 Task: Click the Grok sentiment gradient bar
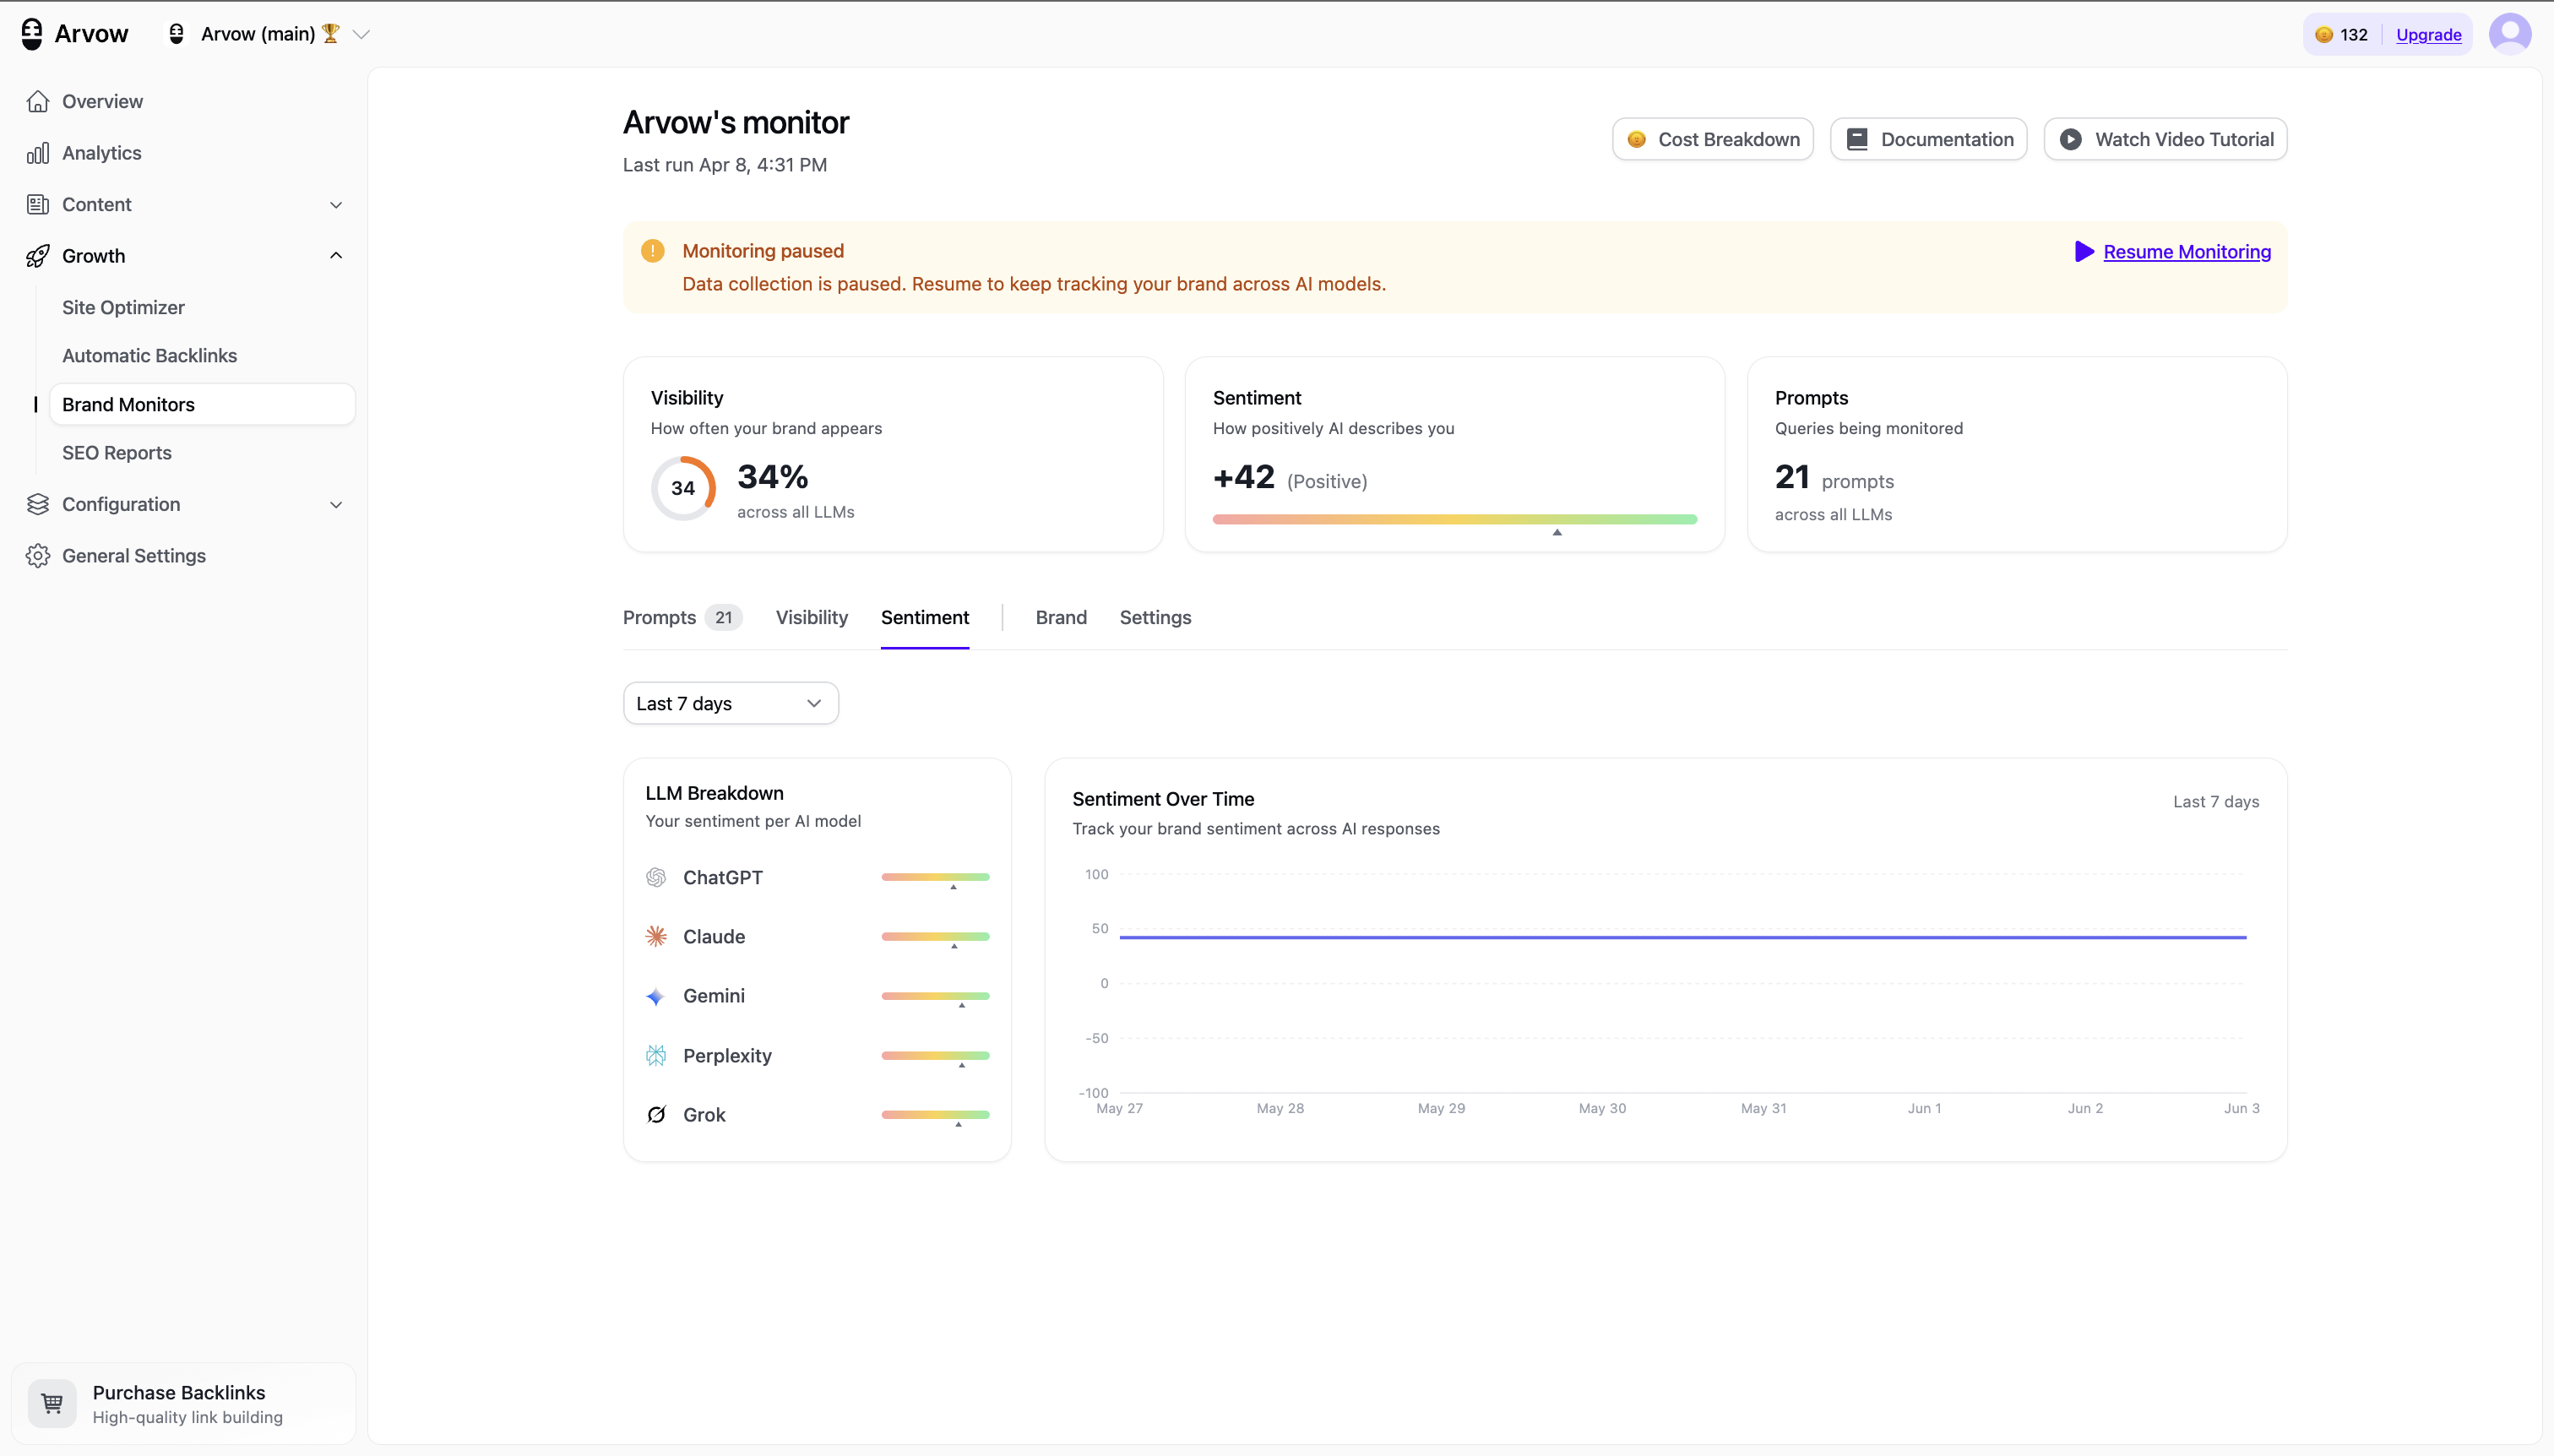click(935, 1114)
